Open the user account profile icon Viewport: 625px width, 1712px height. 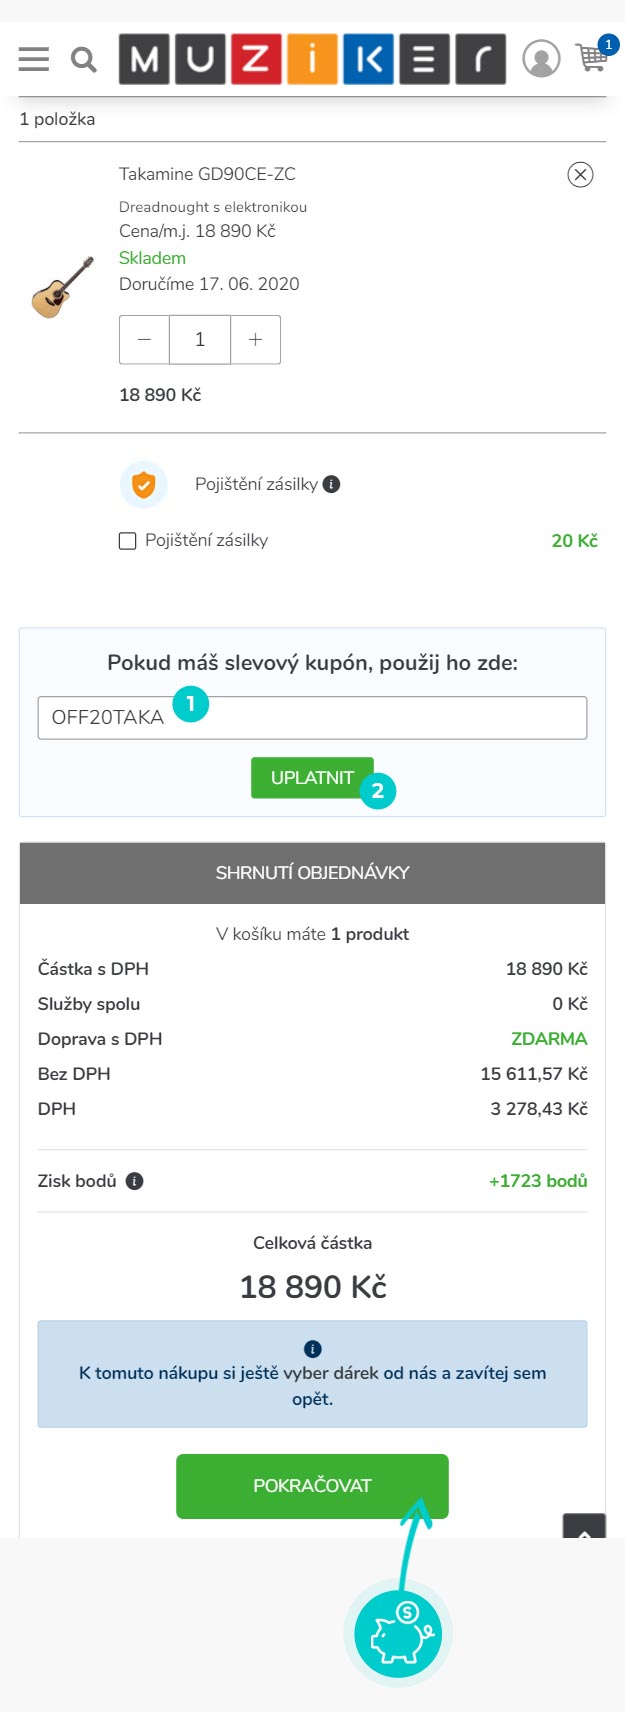[x=541, y=59]
